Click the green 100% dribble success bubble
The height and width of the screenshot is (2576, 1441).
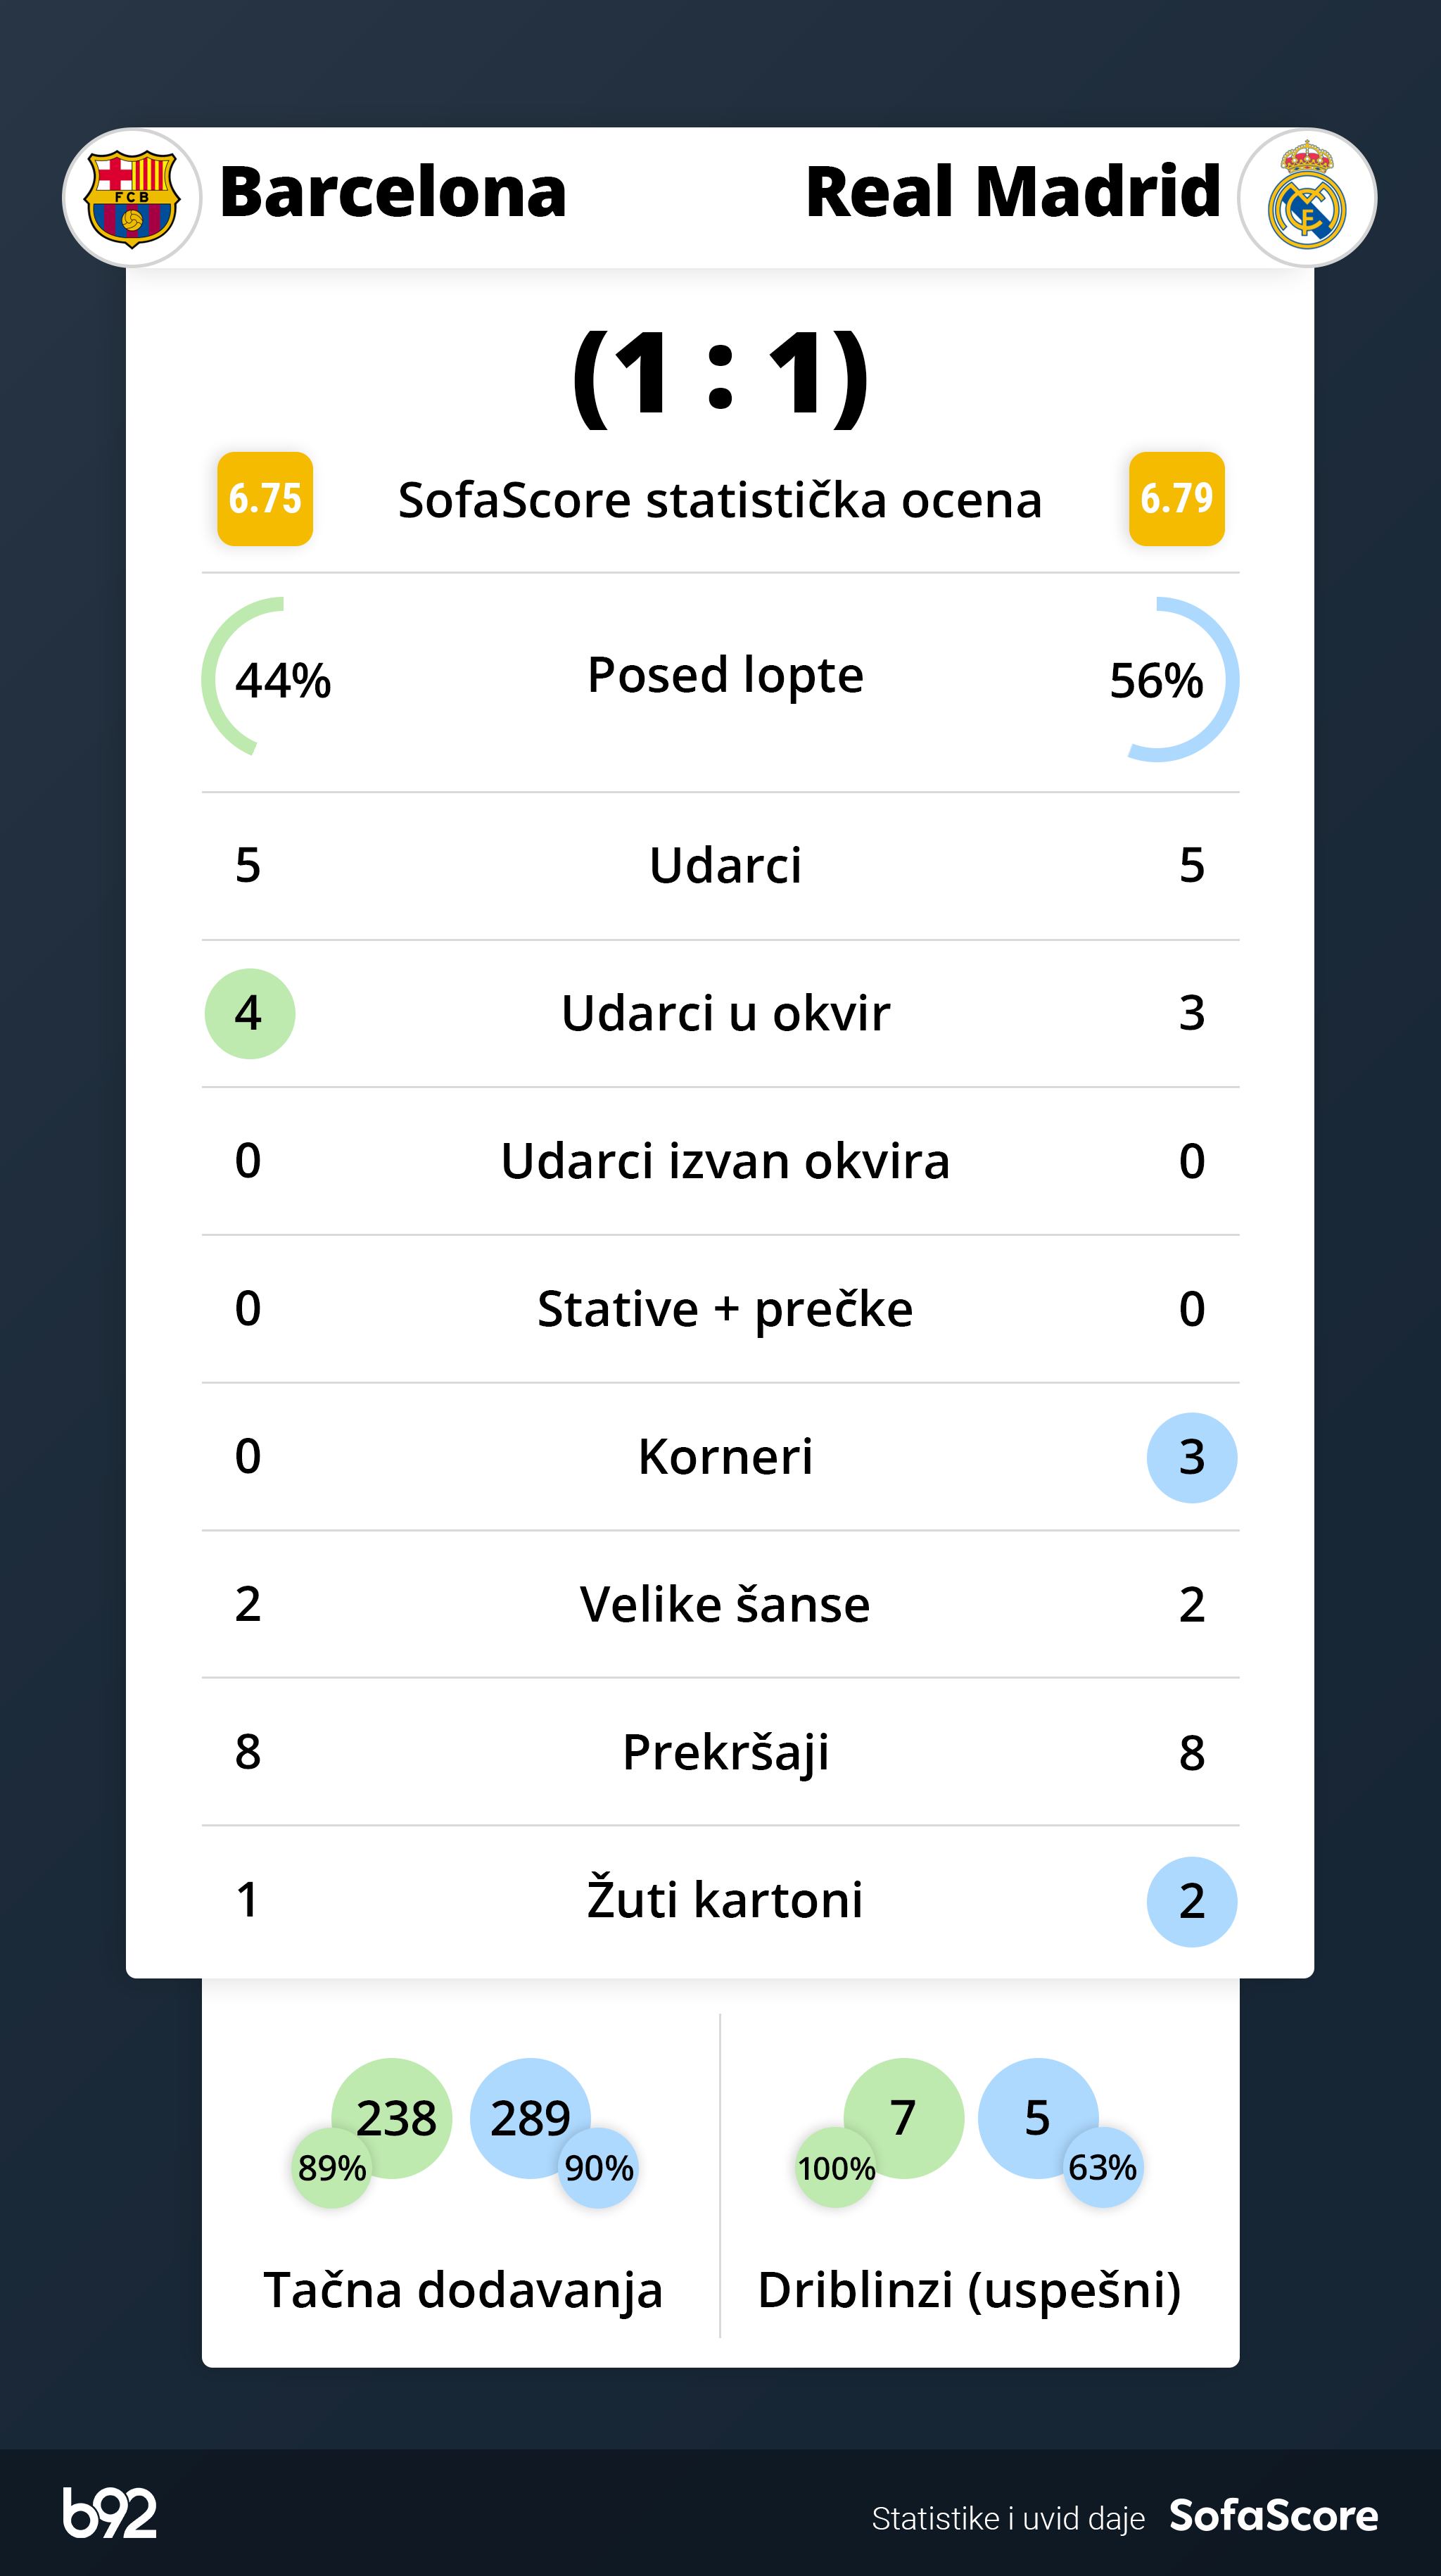(835, 2168)
